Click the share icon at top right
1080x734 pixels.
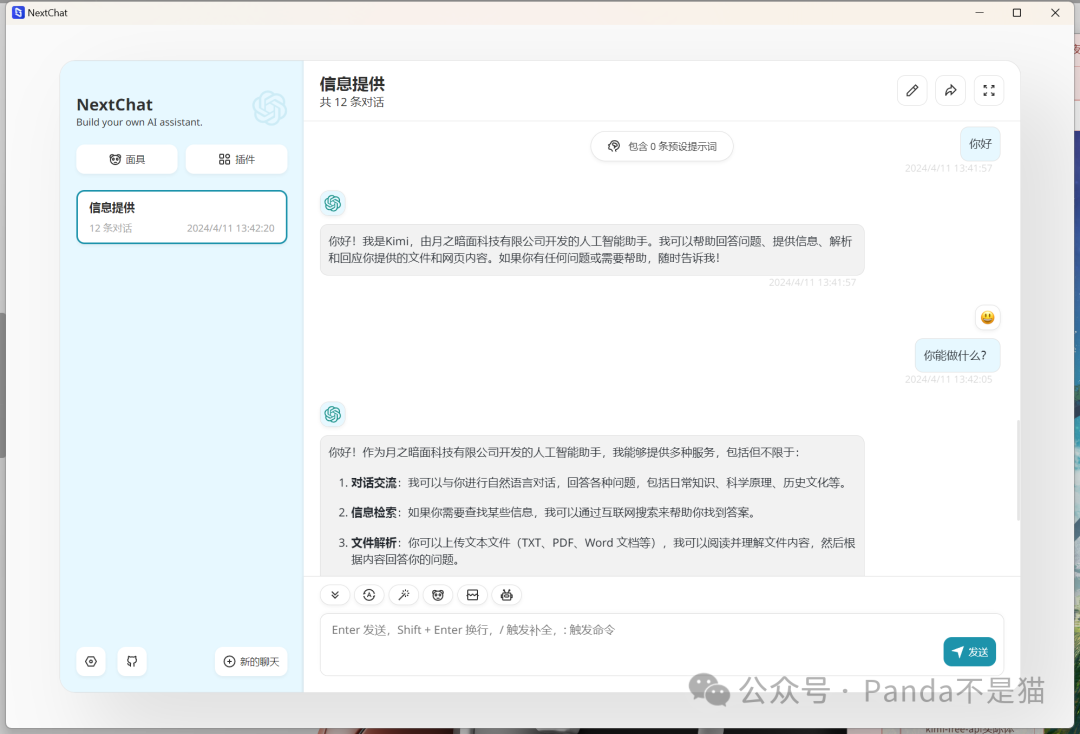click(949, 90)
